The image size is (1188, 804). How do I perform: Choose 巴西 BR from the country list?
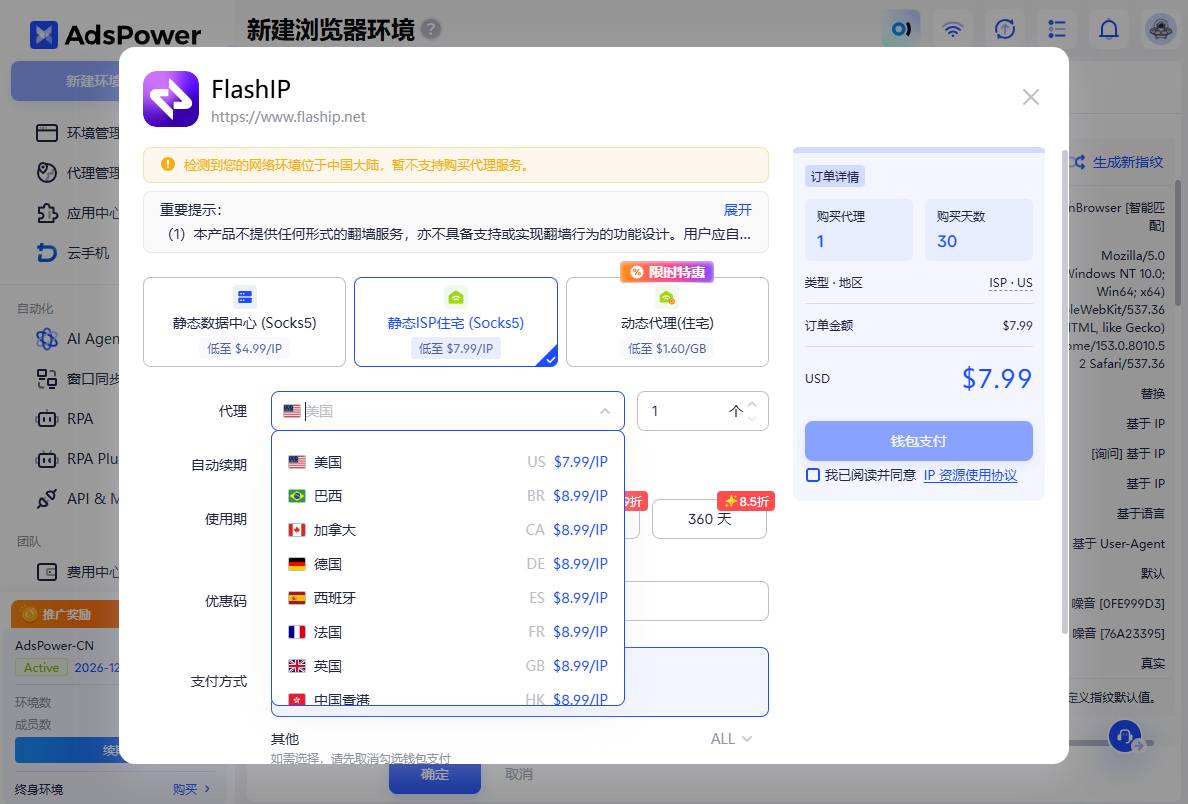(448, 496)
